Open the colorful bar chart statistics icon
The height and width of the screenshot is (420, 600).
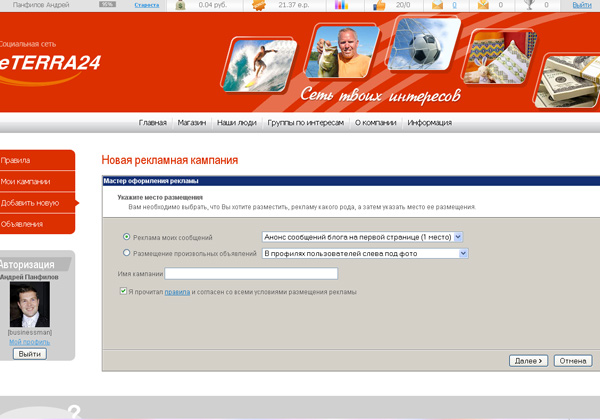[x=341, y=5]
